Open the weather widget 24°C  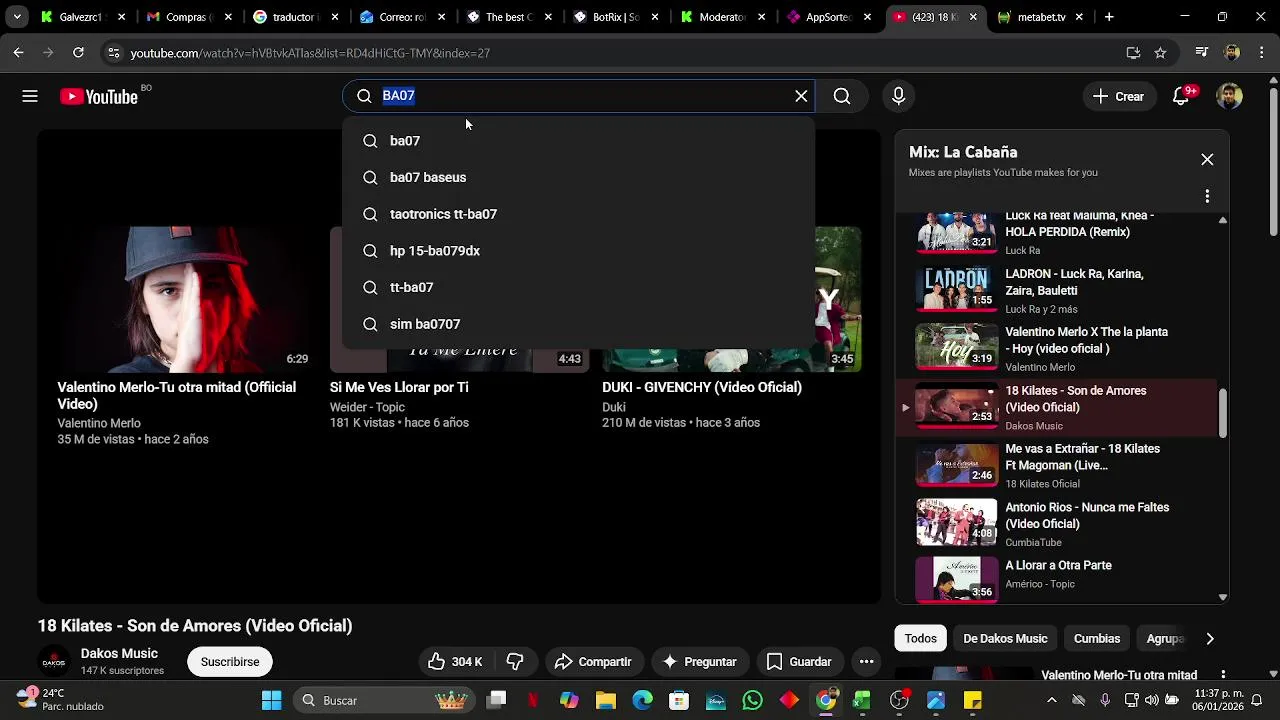pos(60,700)
